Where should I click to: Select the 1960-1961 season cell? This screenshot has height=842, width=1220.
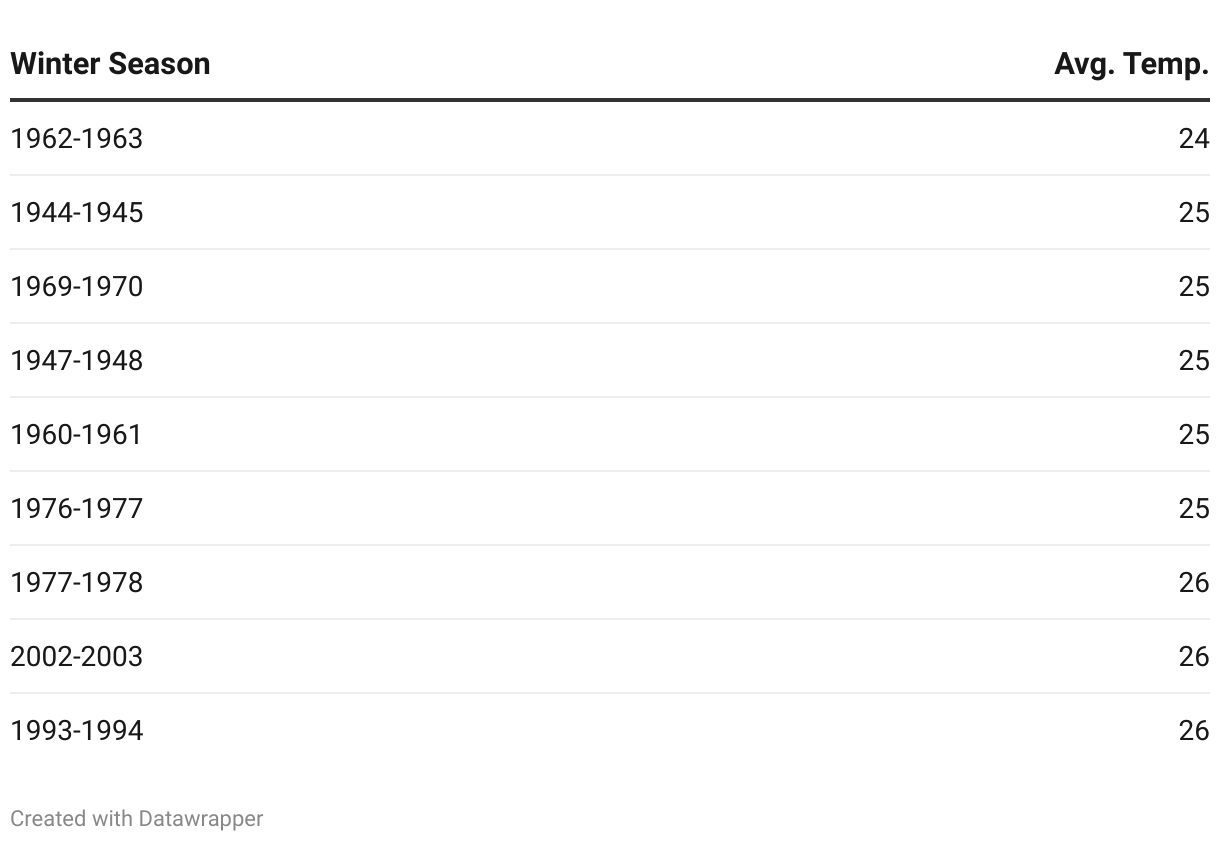(77, 434)
